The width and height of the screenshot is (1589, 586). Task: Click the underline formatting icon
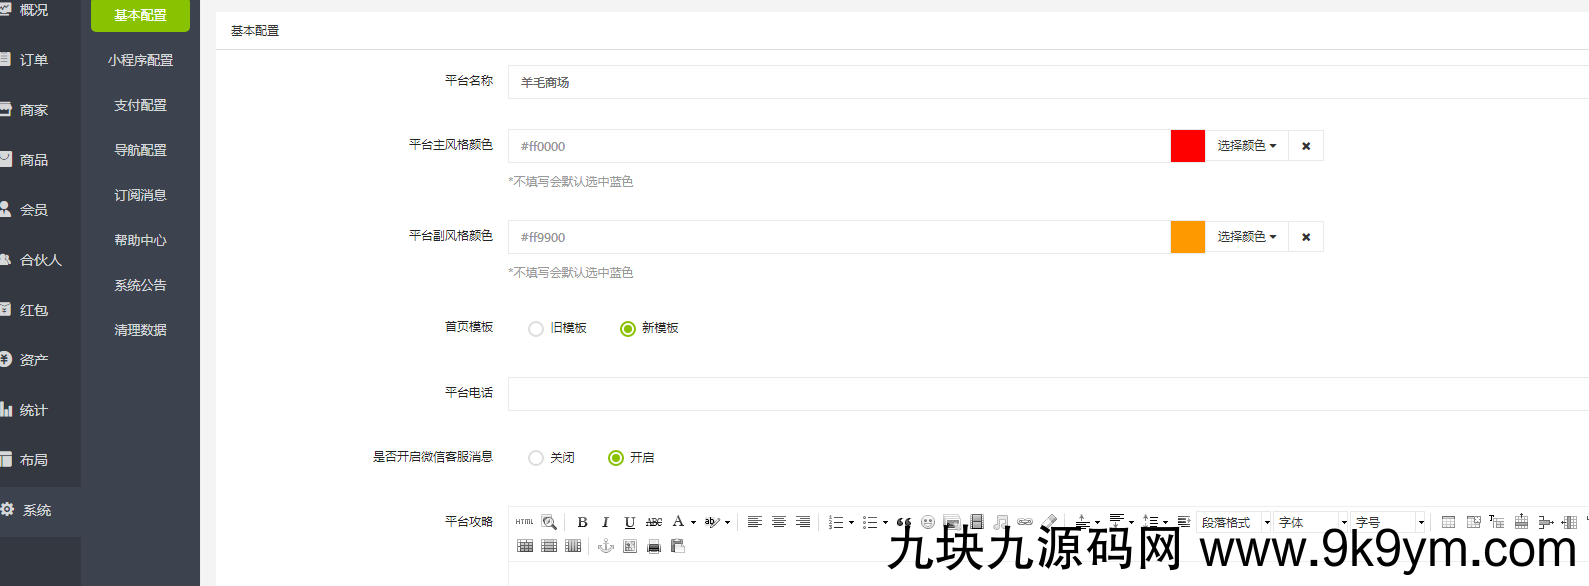(x=629, y=522)
